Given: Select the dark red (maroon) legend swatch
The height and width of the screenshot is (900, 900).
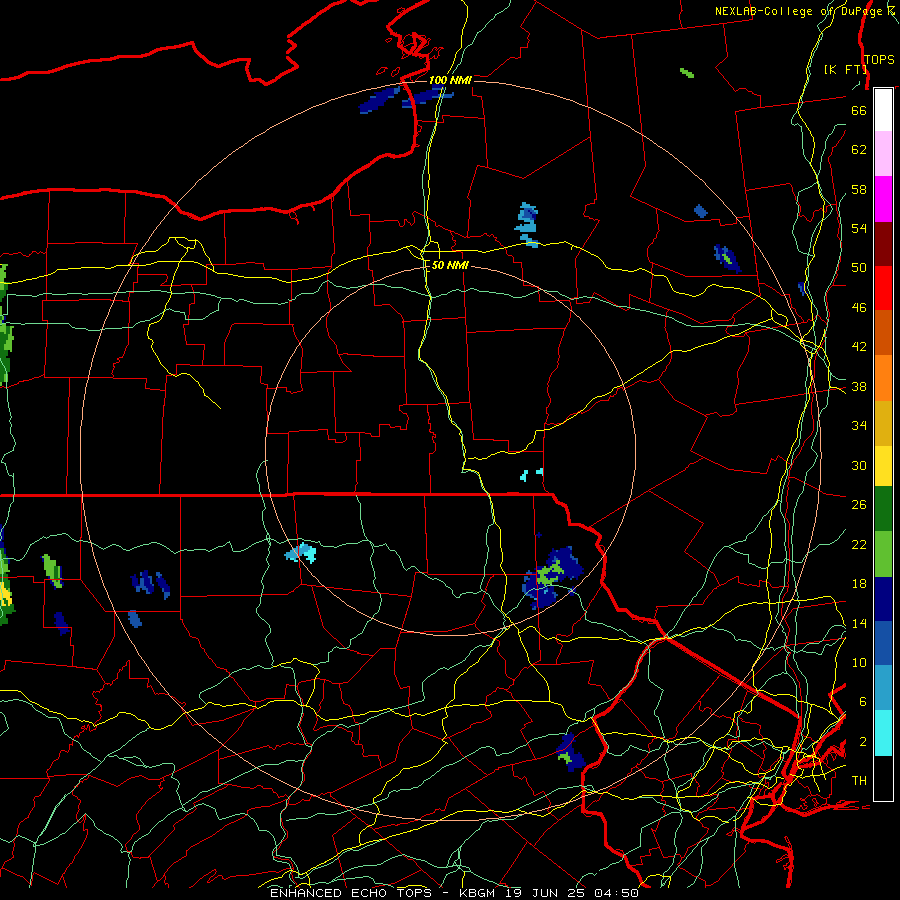Looking at the screenshot, I should 883,243.
